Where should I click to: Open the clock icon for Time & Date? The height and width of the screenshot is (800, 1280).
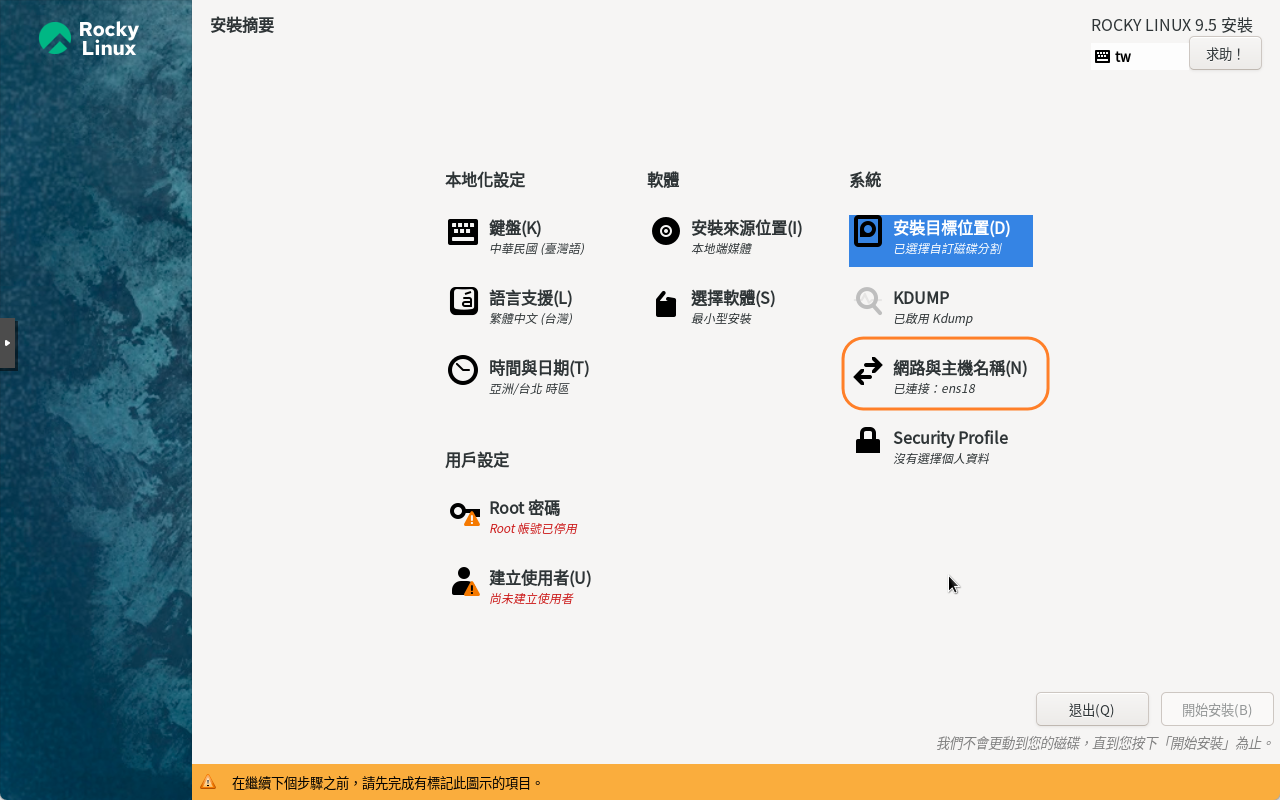462,370
